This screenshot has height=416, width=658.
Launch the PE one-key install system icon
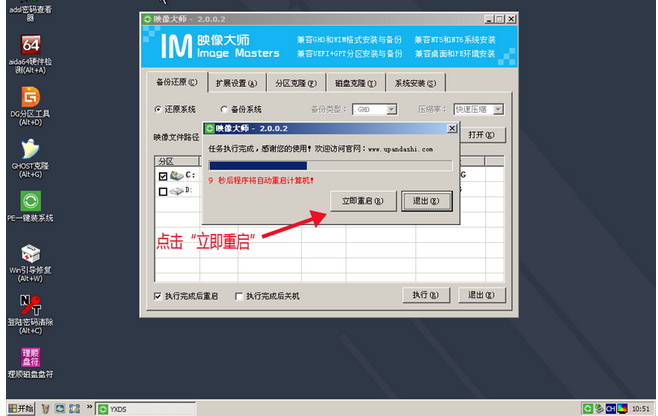pos(31,201)
